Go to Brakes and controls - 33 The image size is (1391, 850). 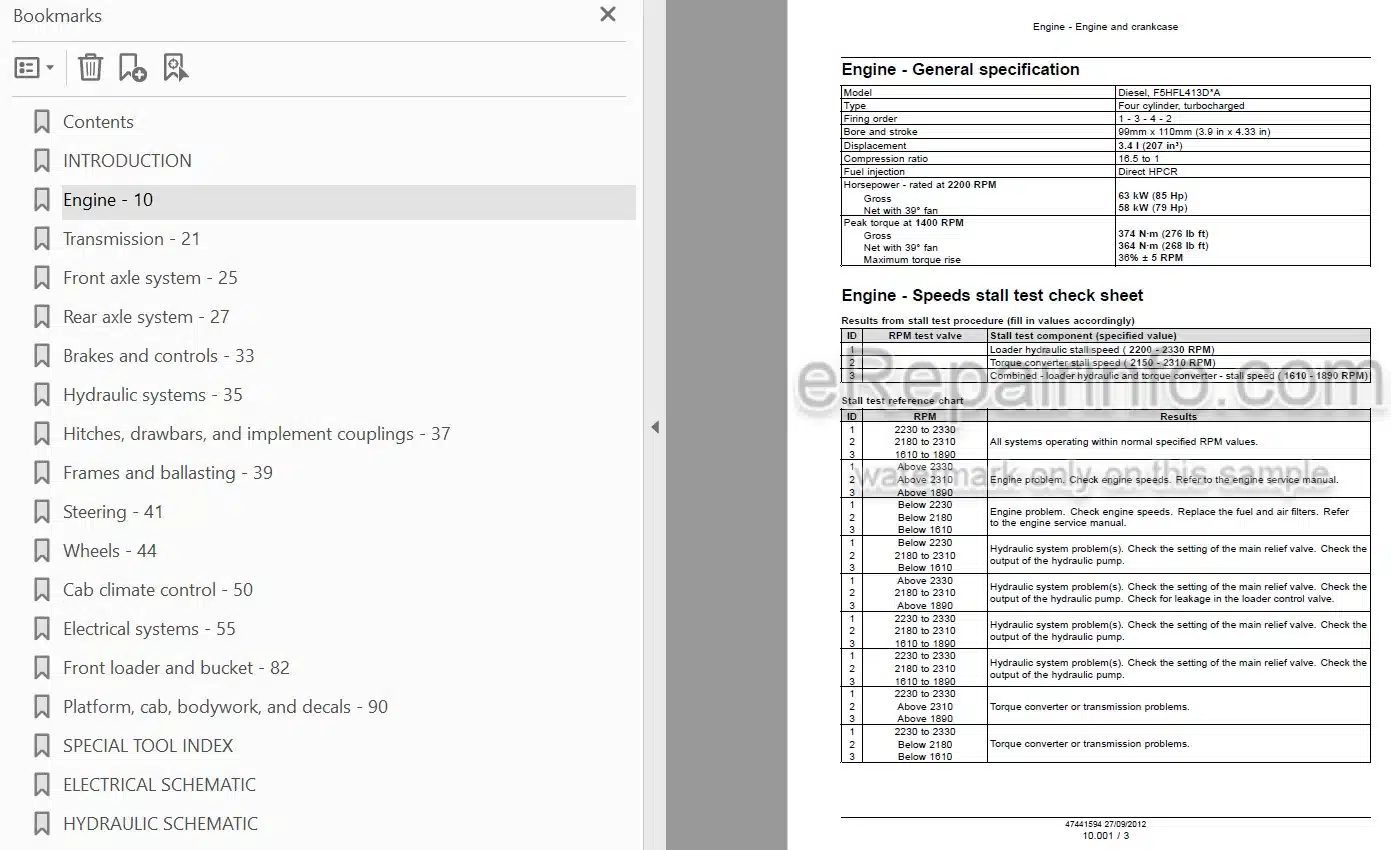tap(158, 356)
